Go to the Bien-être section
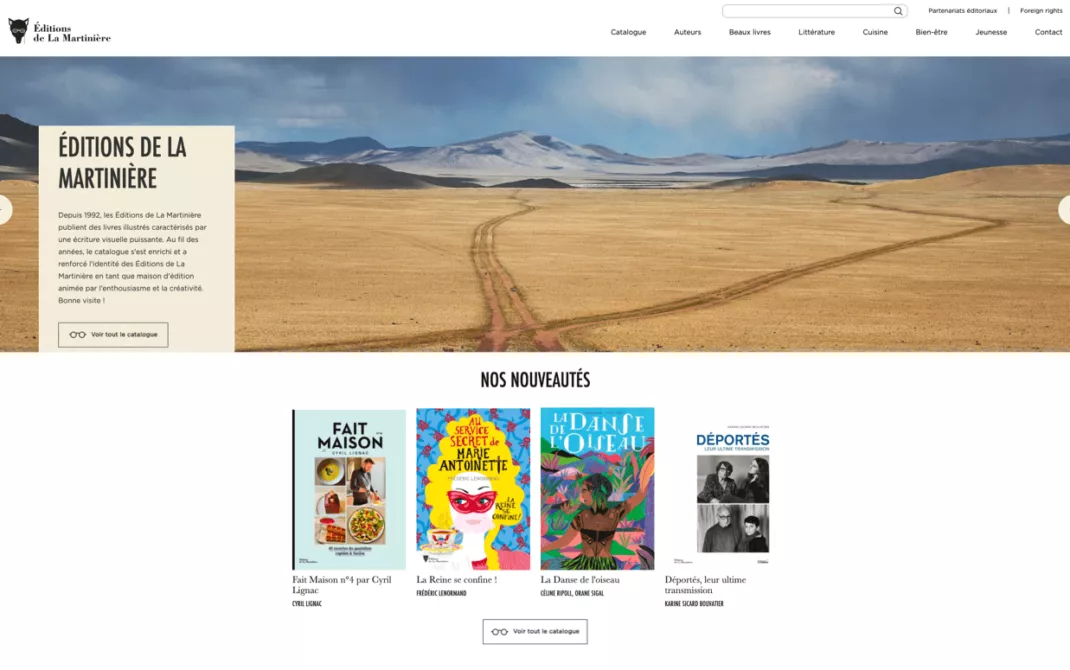This screenshot has width=1070, height=670. (931, 32)
